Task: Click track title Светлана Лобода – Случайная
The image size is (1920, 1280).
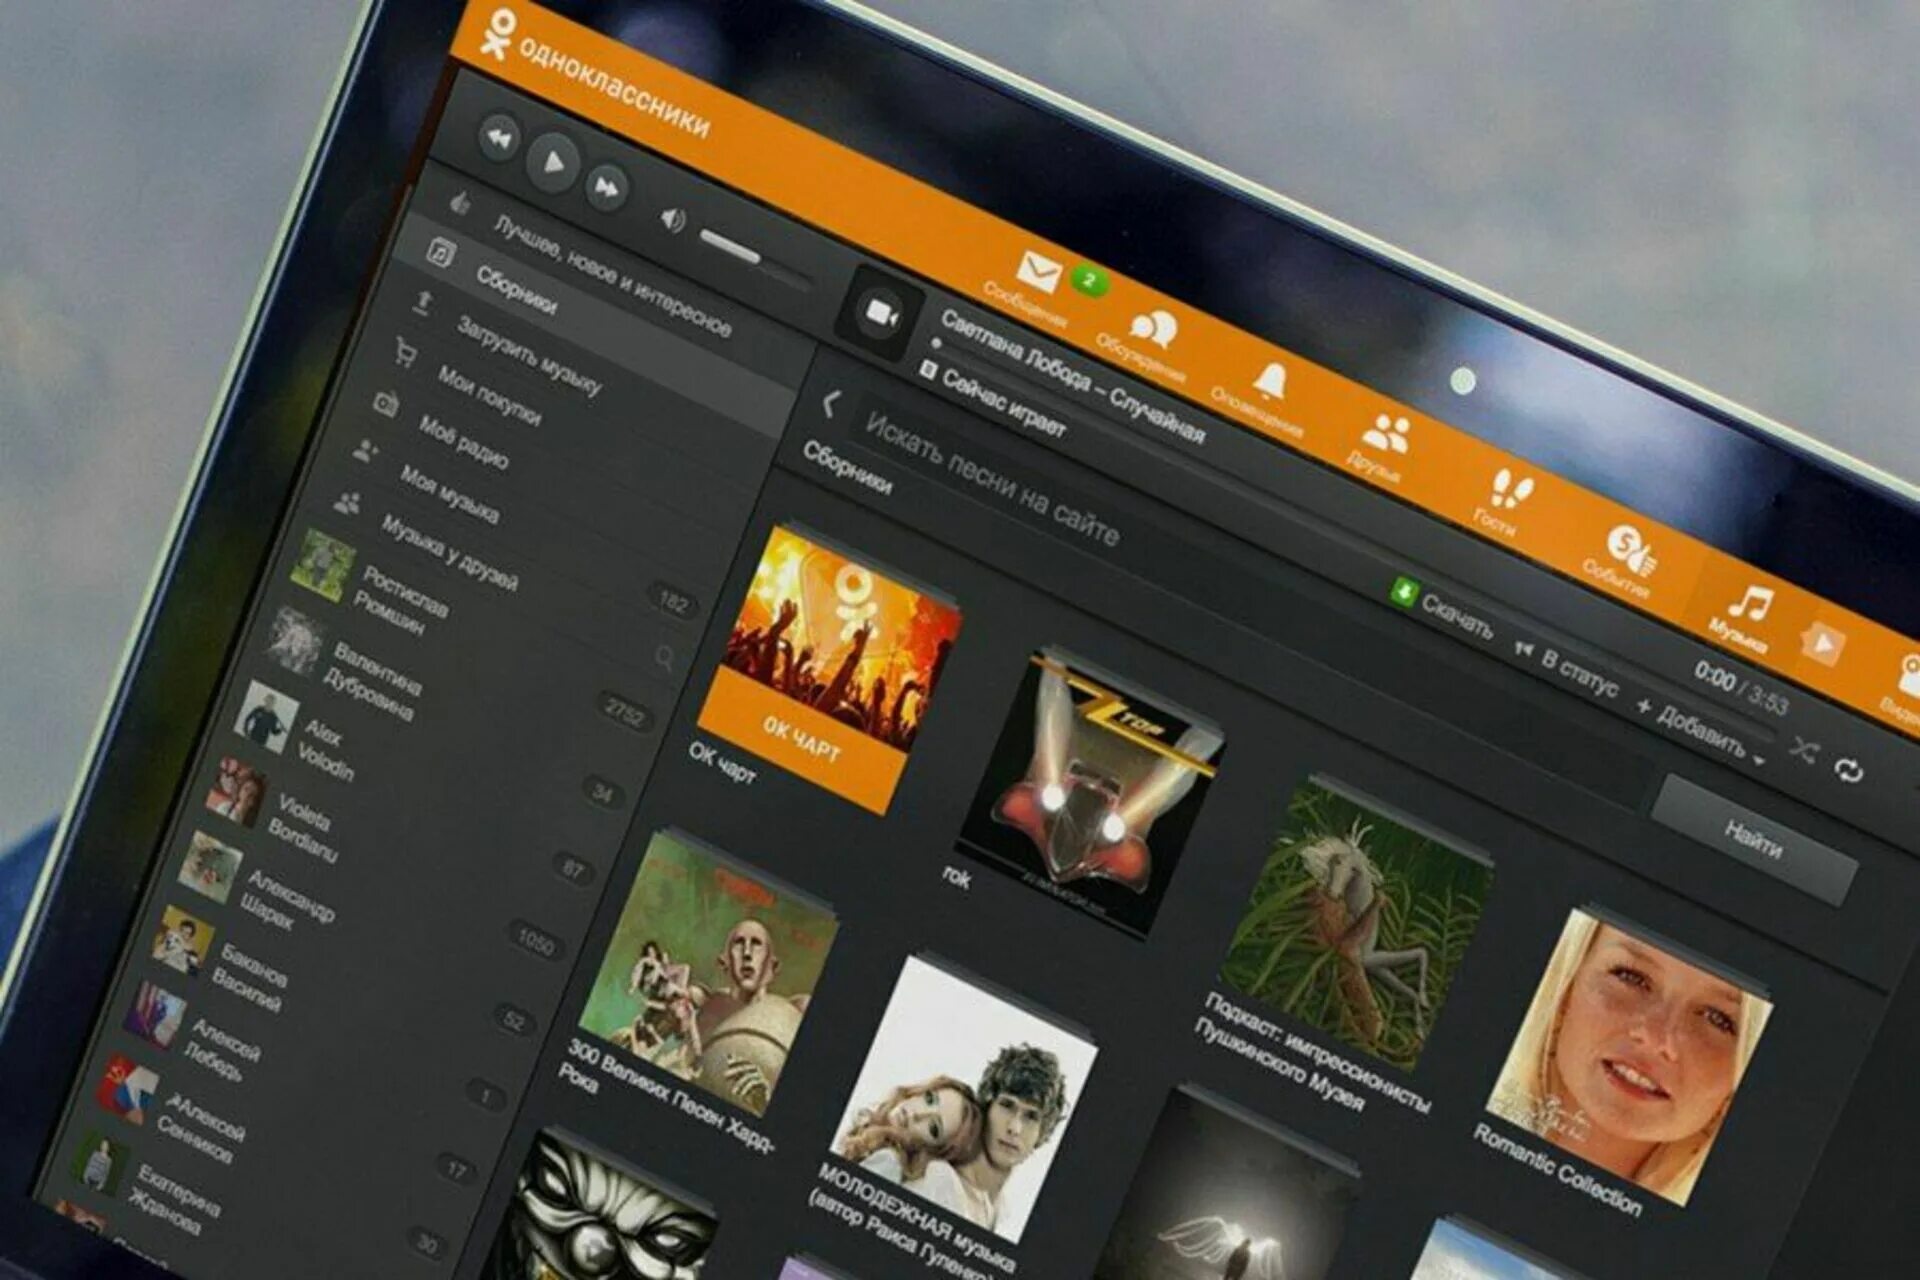Action: click(x=1072, y=377)
